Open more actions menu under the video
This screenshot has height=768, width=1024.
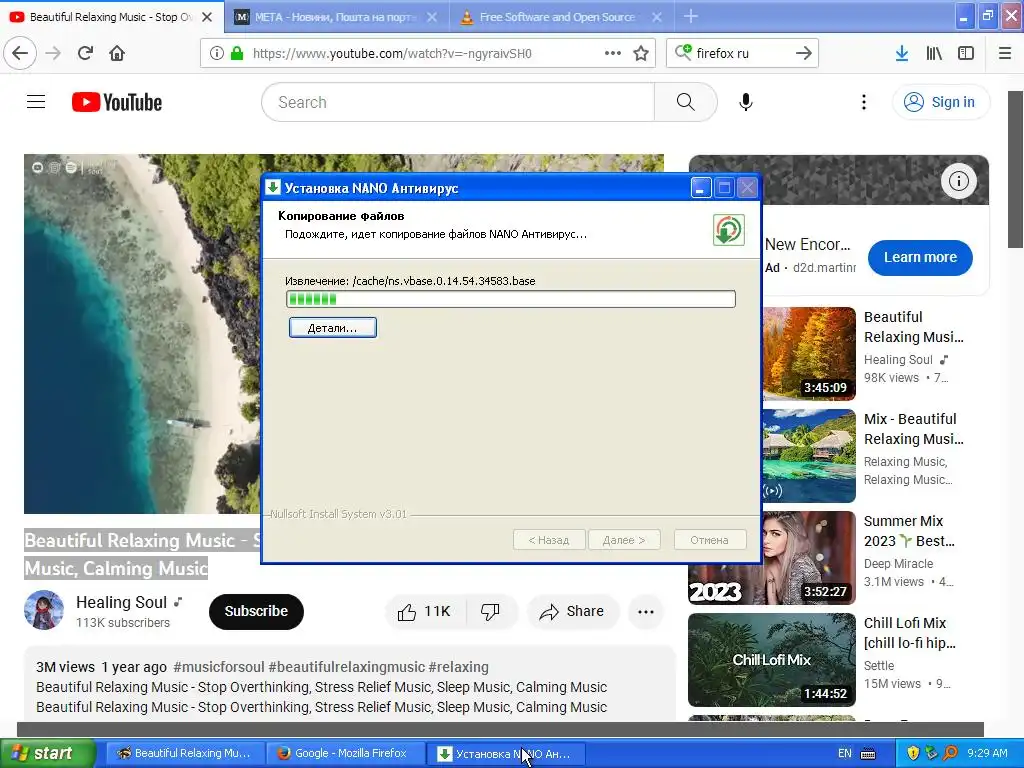pos(646,611)
